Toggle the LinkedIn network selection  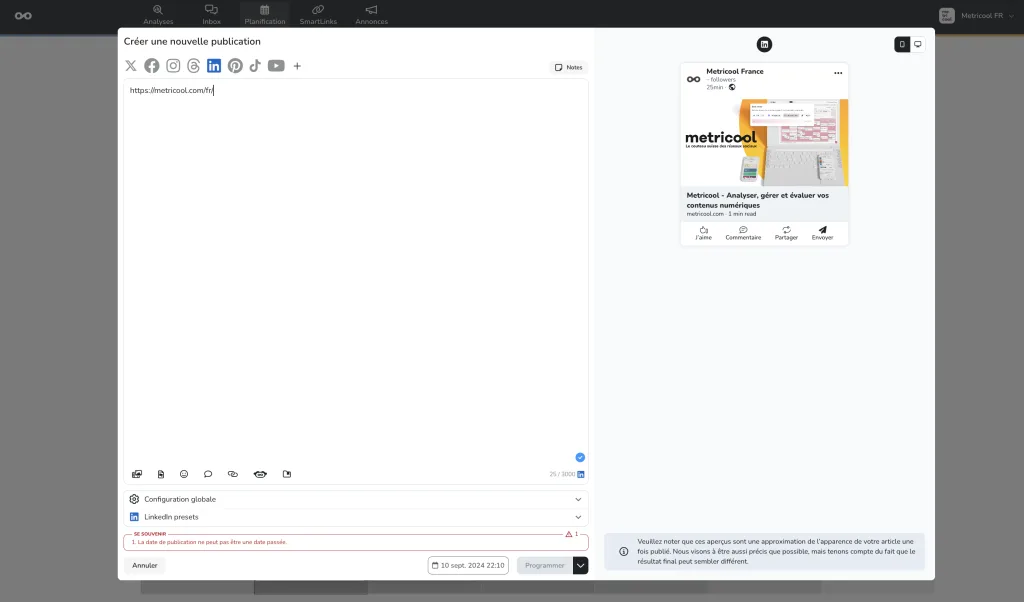214,66
